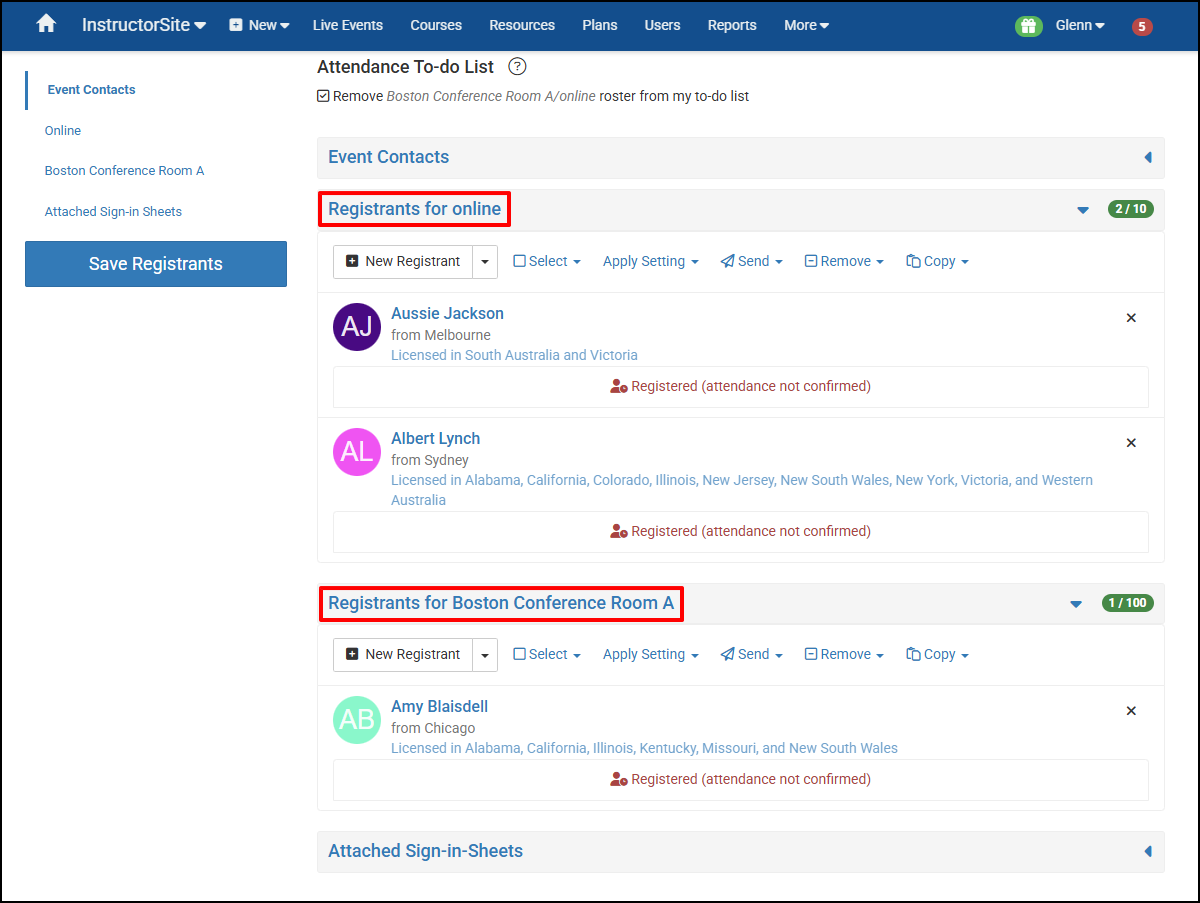Open Amy Blaisdell's profile link

[439, 706]
